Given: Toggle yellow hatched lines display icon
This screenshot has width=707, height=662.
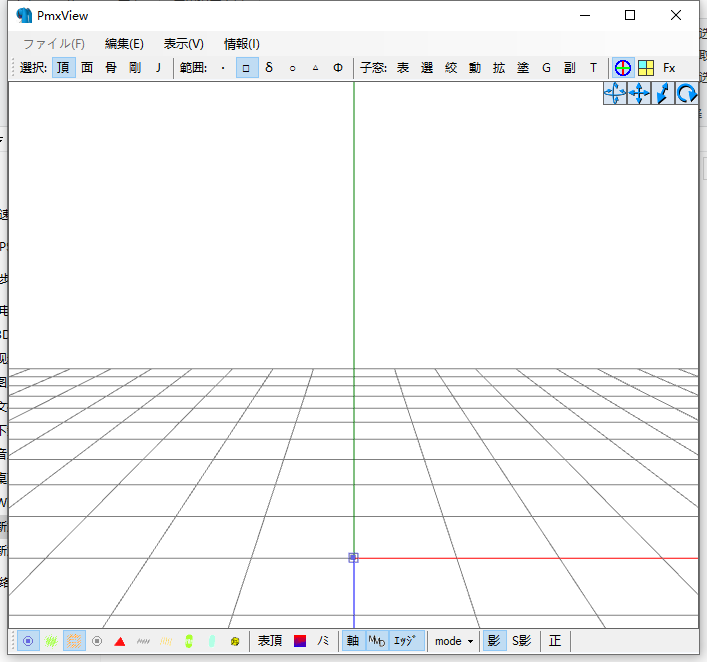Looking at the screenshot, I should coord(166,641).
